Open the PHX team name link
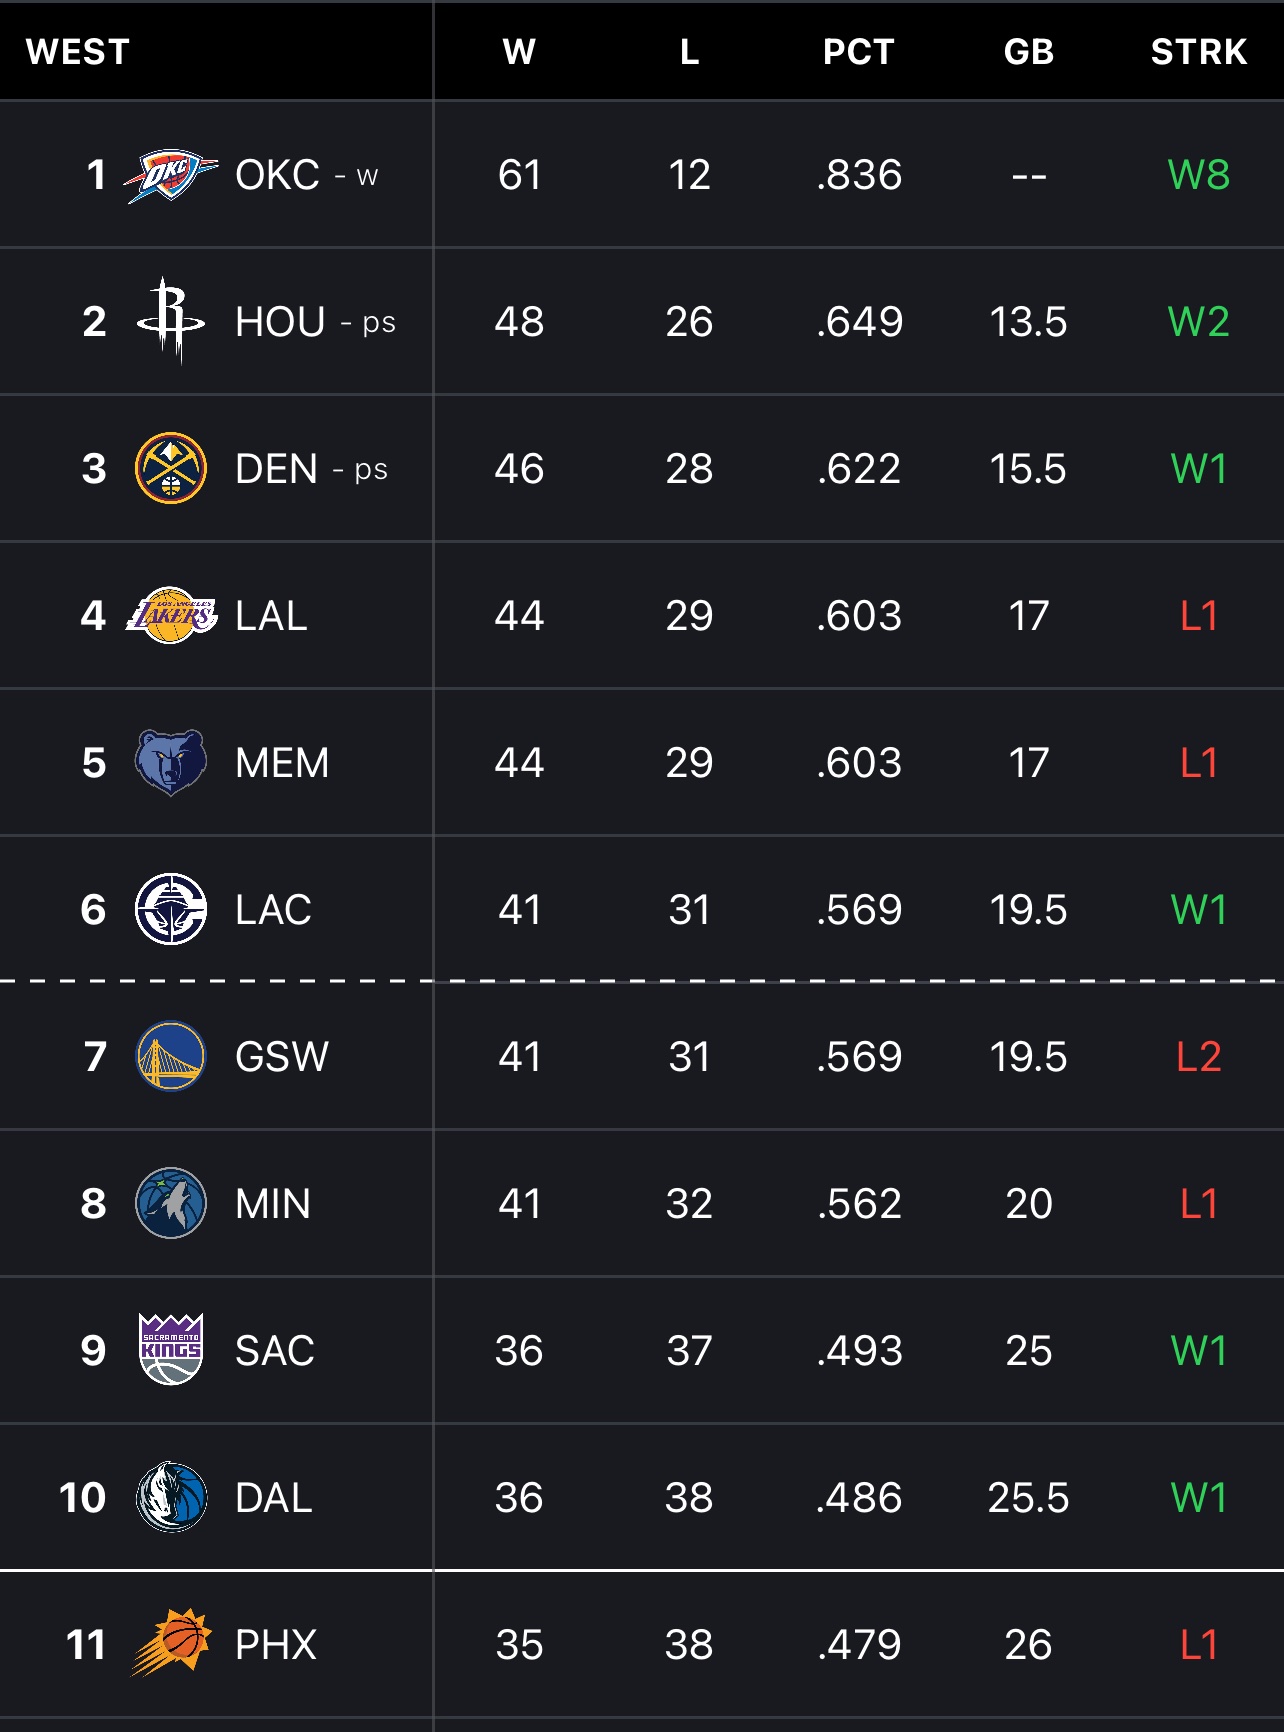Viewport: 1284px width, 1732px height. [276, 1645]
